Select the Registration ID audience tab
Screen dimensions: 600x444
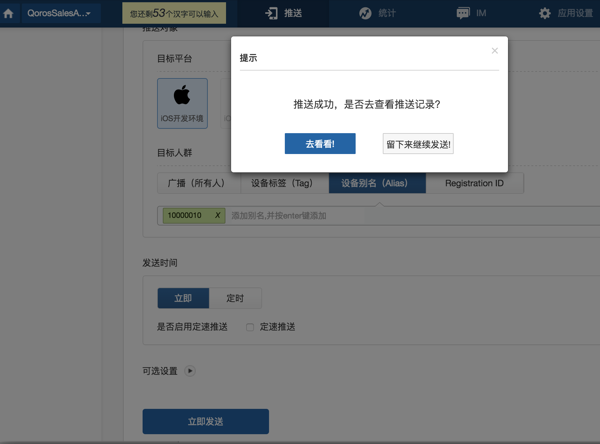tap(474, 183)
